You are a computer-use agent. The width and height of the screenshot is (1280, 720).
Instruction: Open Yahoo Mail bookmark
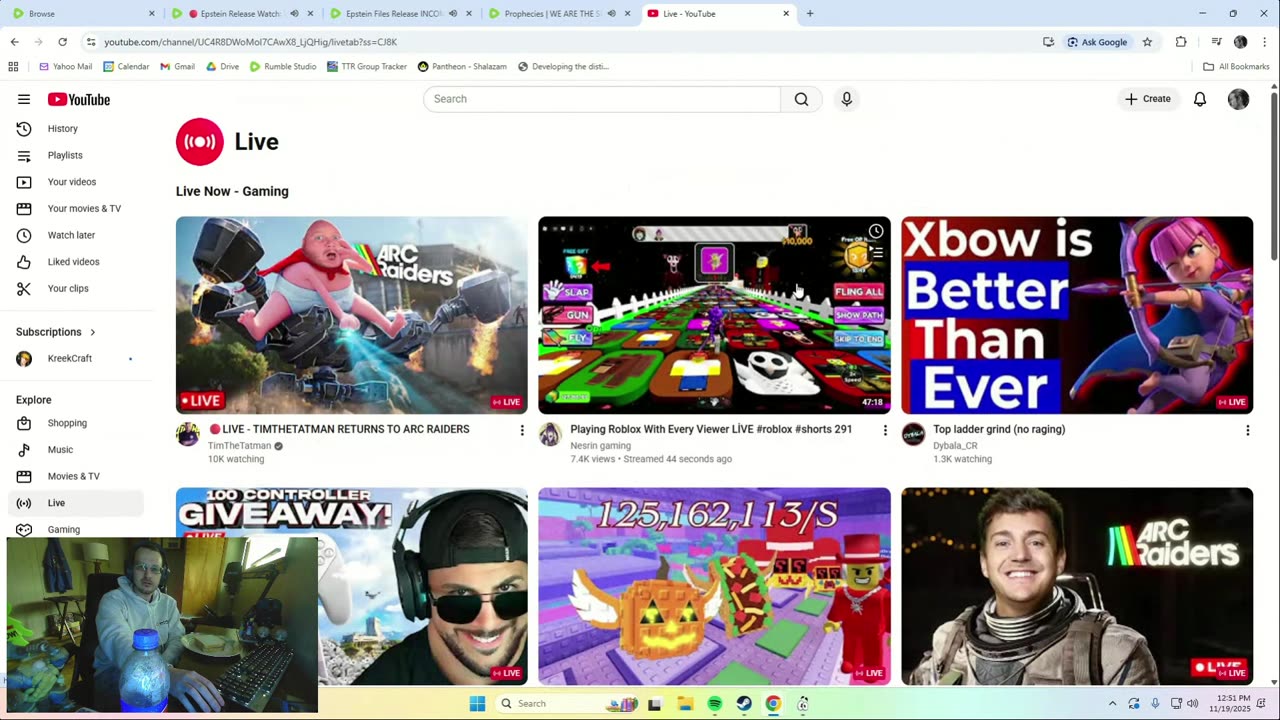(65, 67)
